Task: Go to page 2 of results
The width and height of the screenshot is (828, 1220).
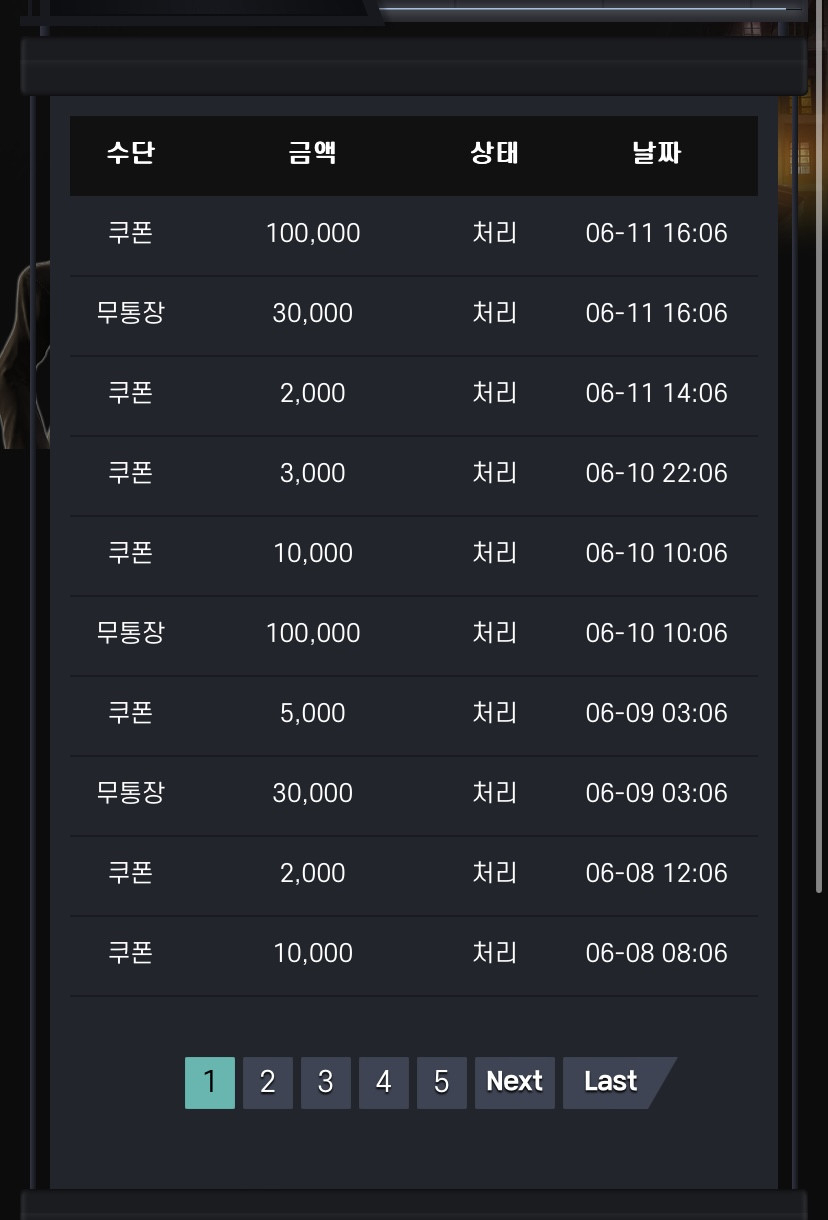Action: click(x=268, y=1083)
